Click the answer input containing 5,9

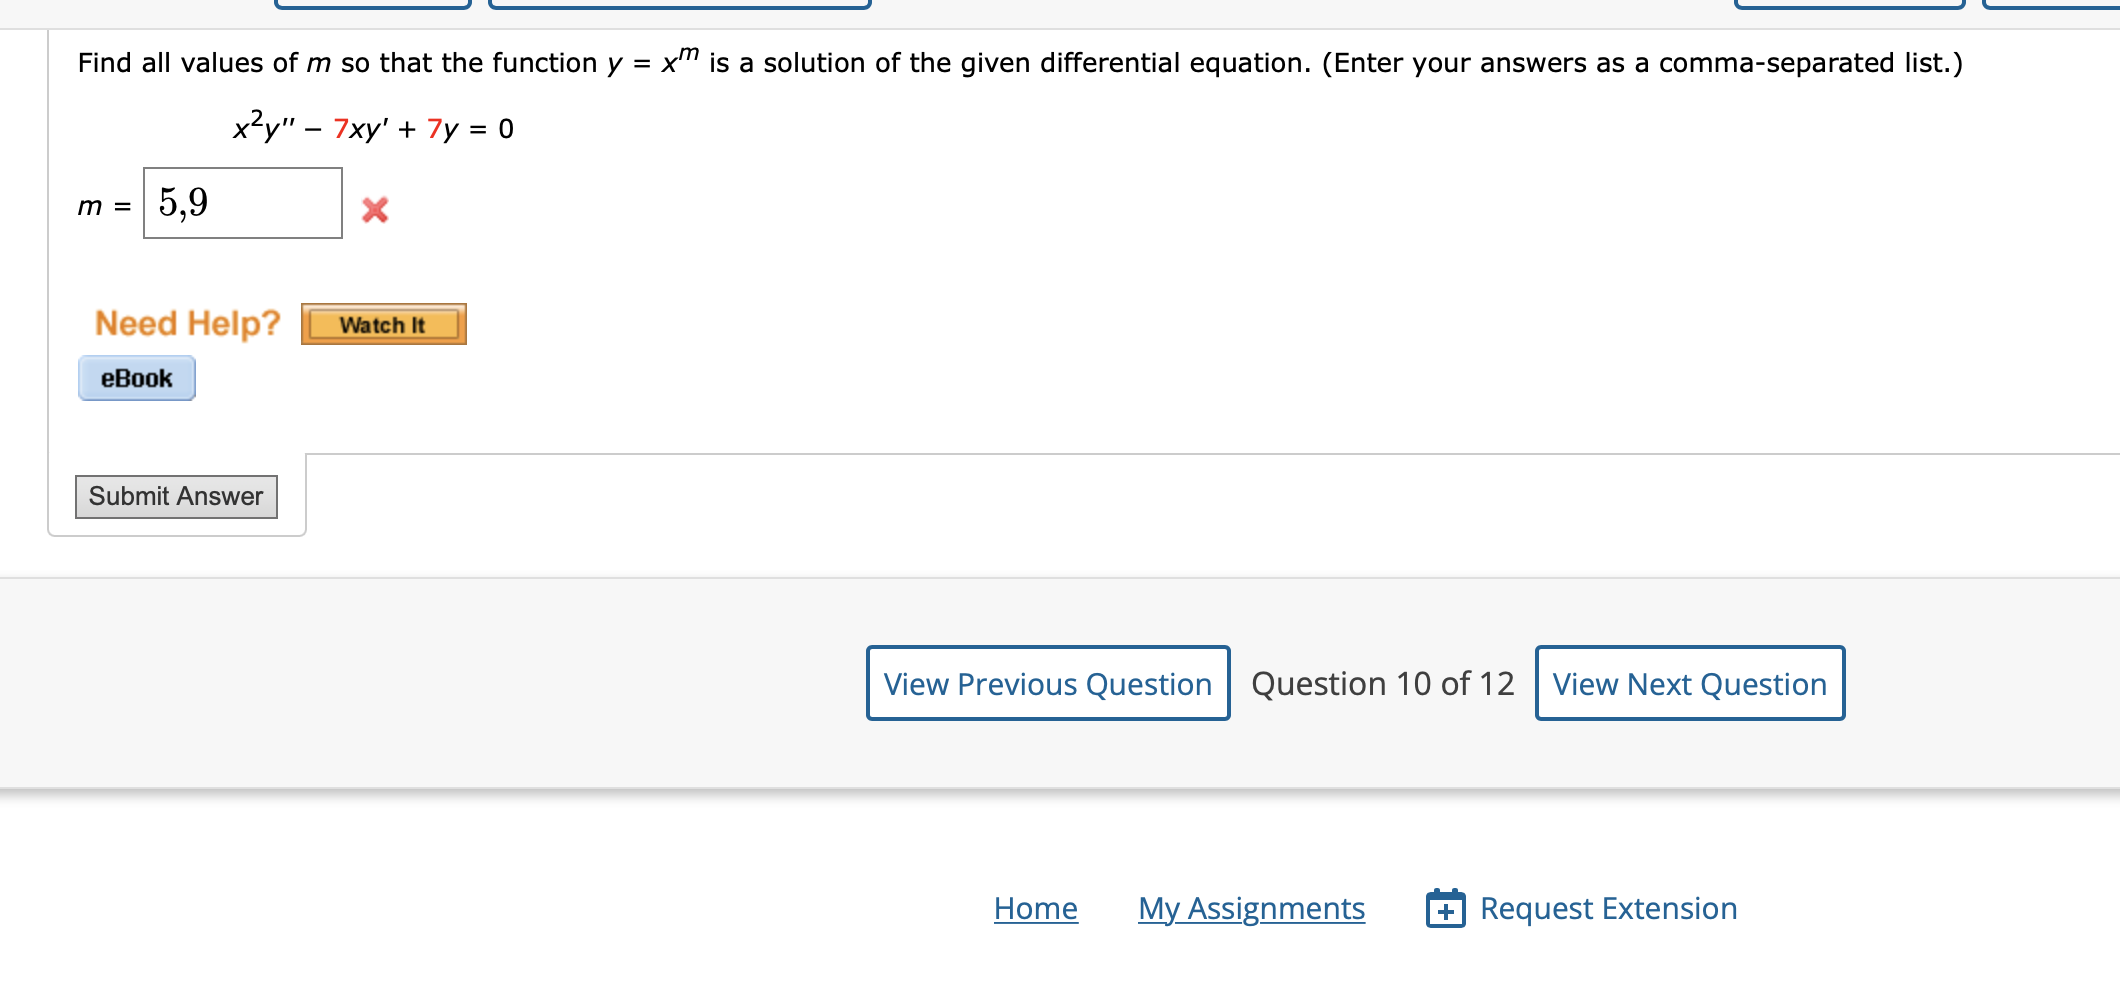(242, 203)
